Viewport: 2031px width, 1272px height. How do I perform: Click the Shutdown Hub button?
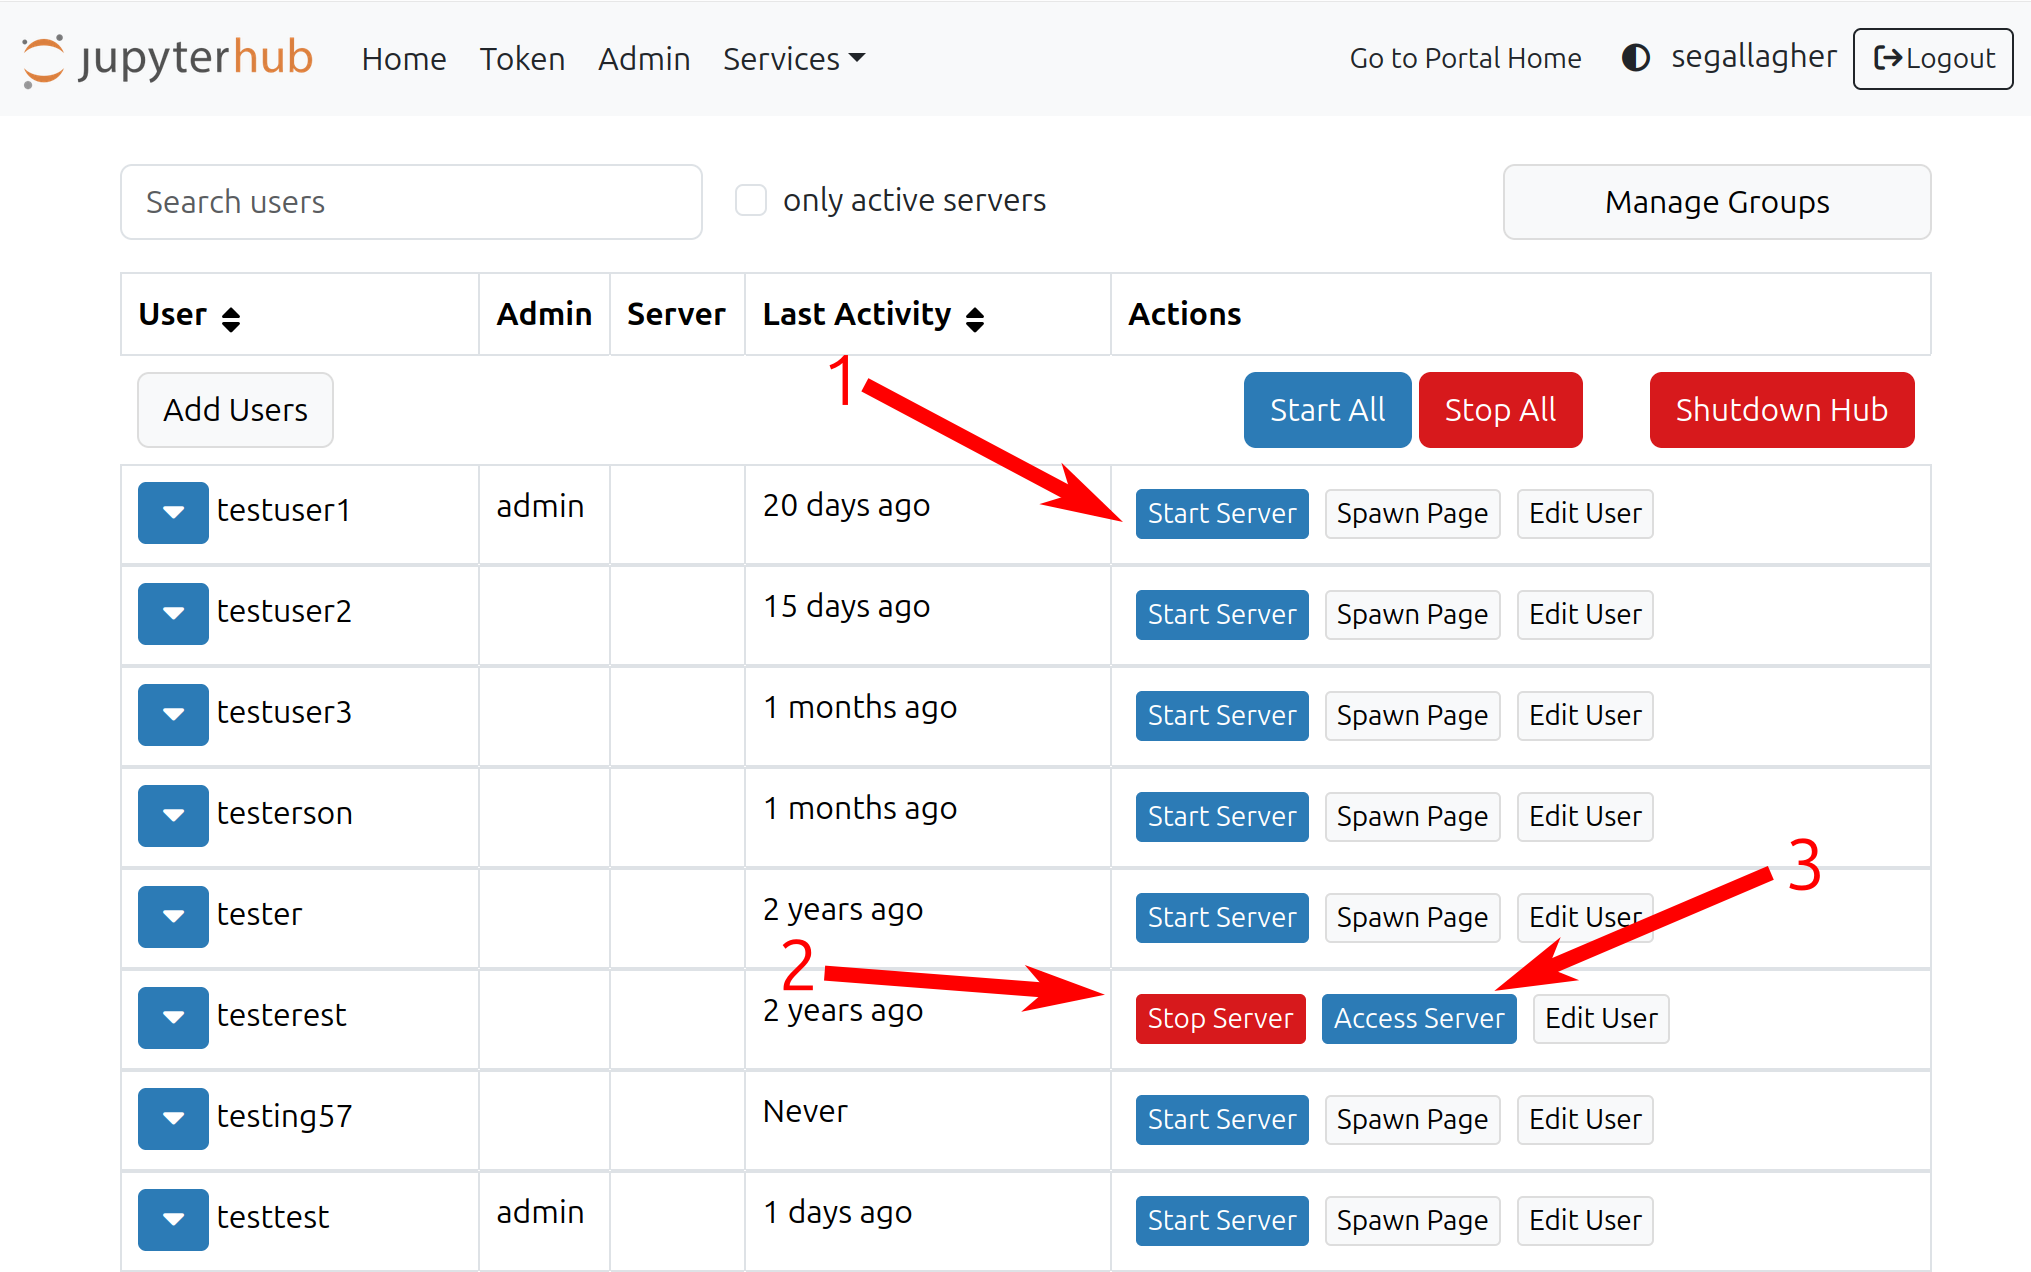coord(1782,410)
